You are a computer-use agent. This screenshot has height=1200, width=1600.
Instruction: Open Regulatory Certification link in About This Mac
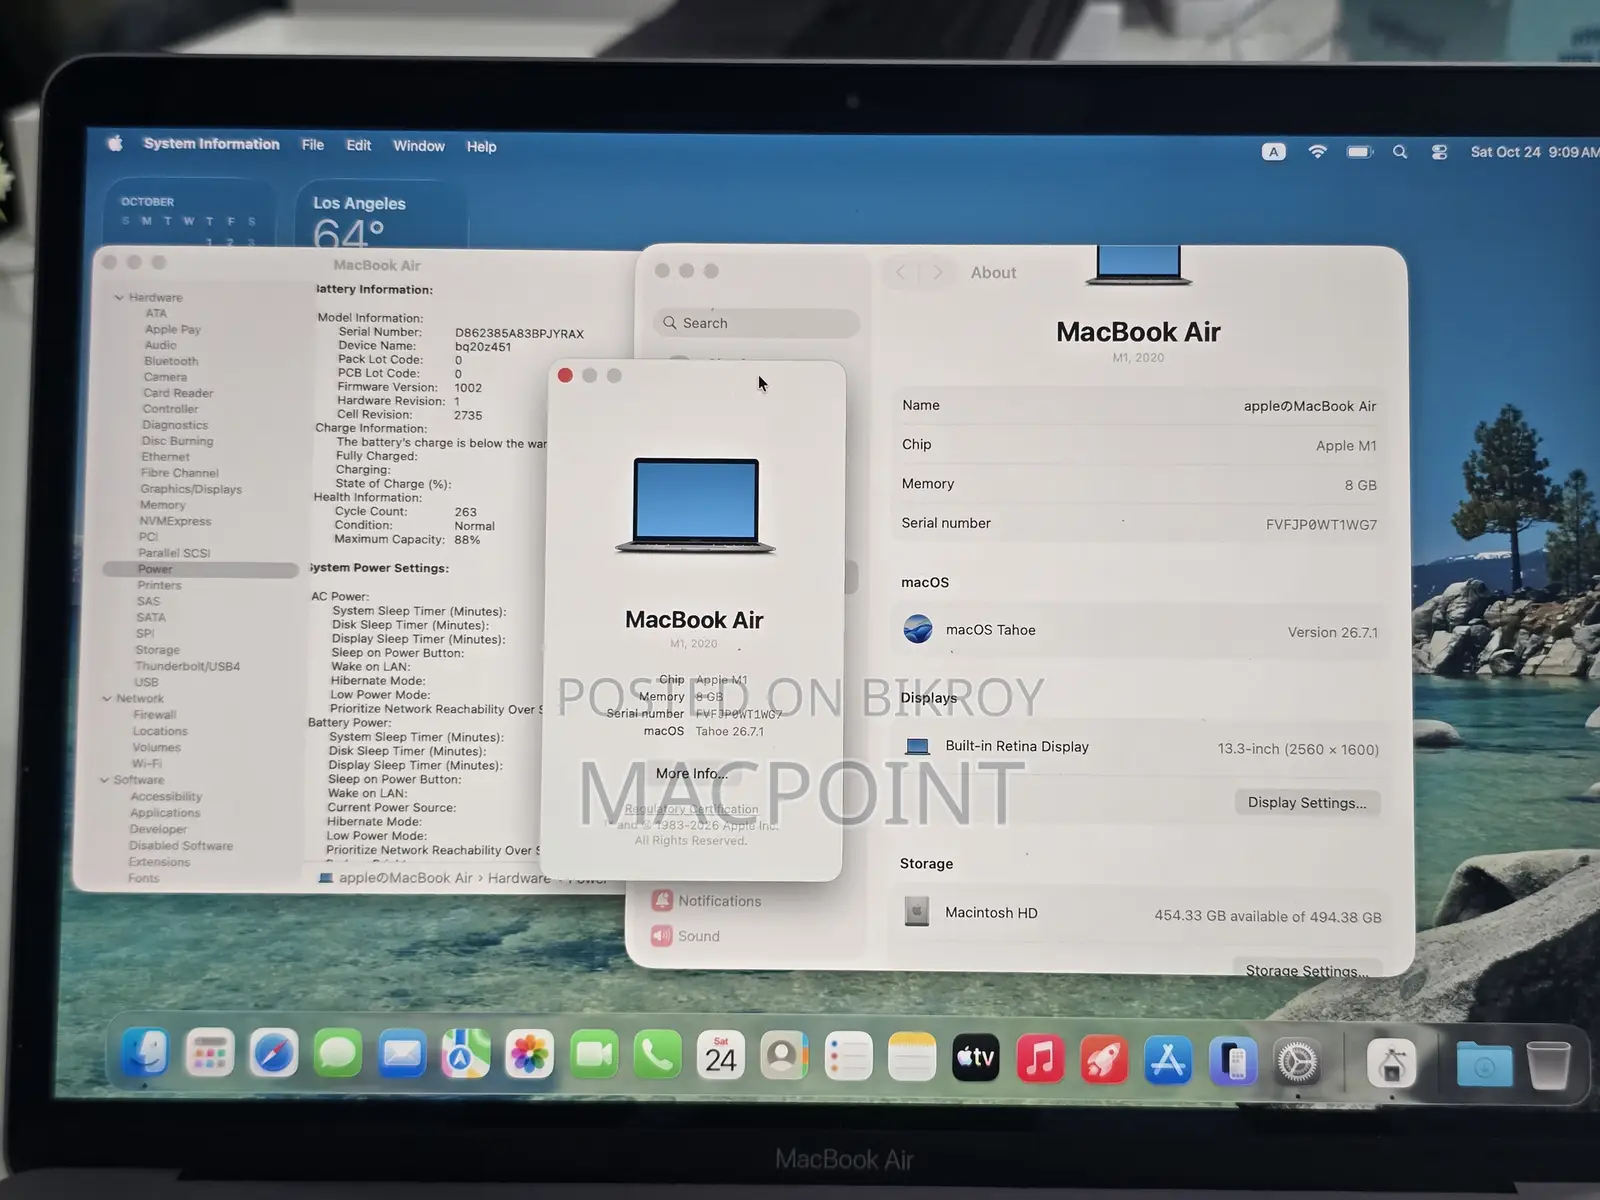(692, 809)
